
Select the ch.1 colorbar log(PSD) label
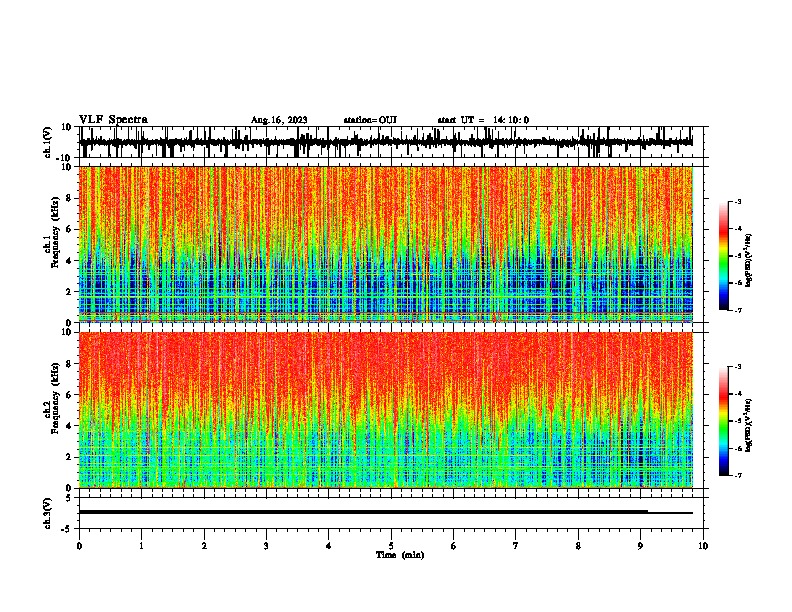pyautogui.click(x=749, y=261)
